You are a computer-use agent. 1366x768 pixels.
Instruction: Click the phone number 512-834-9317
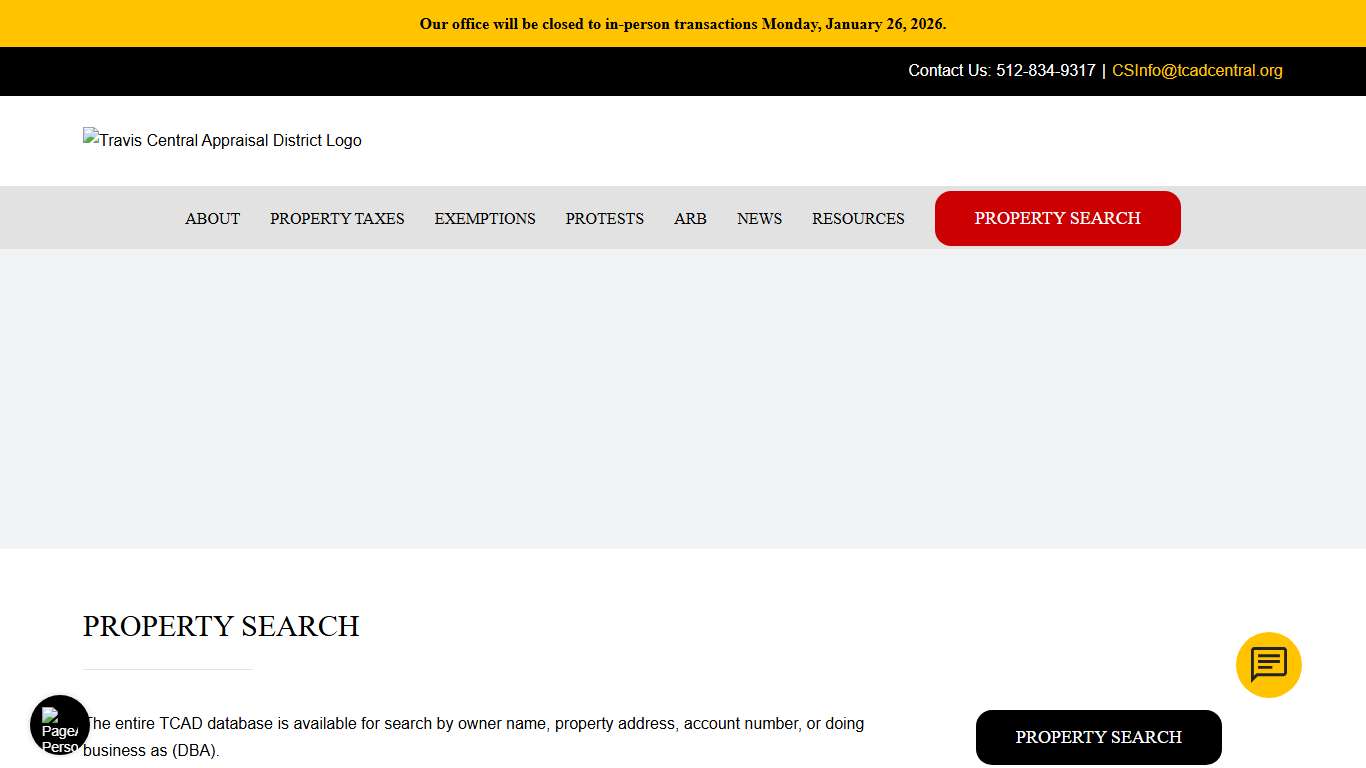[1045, 70]
